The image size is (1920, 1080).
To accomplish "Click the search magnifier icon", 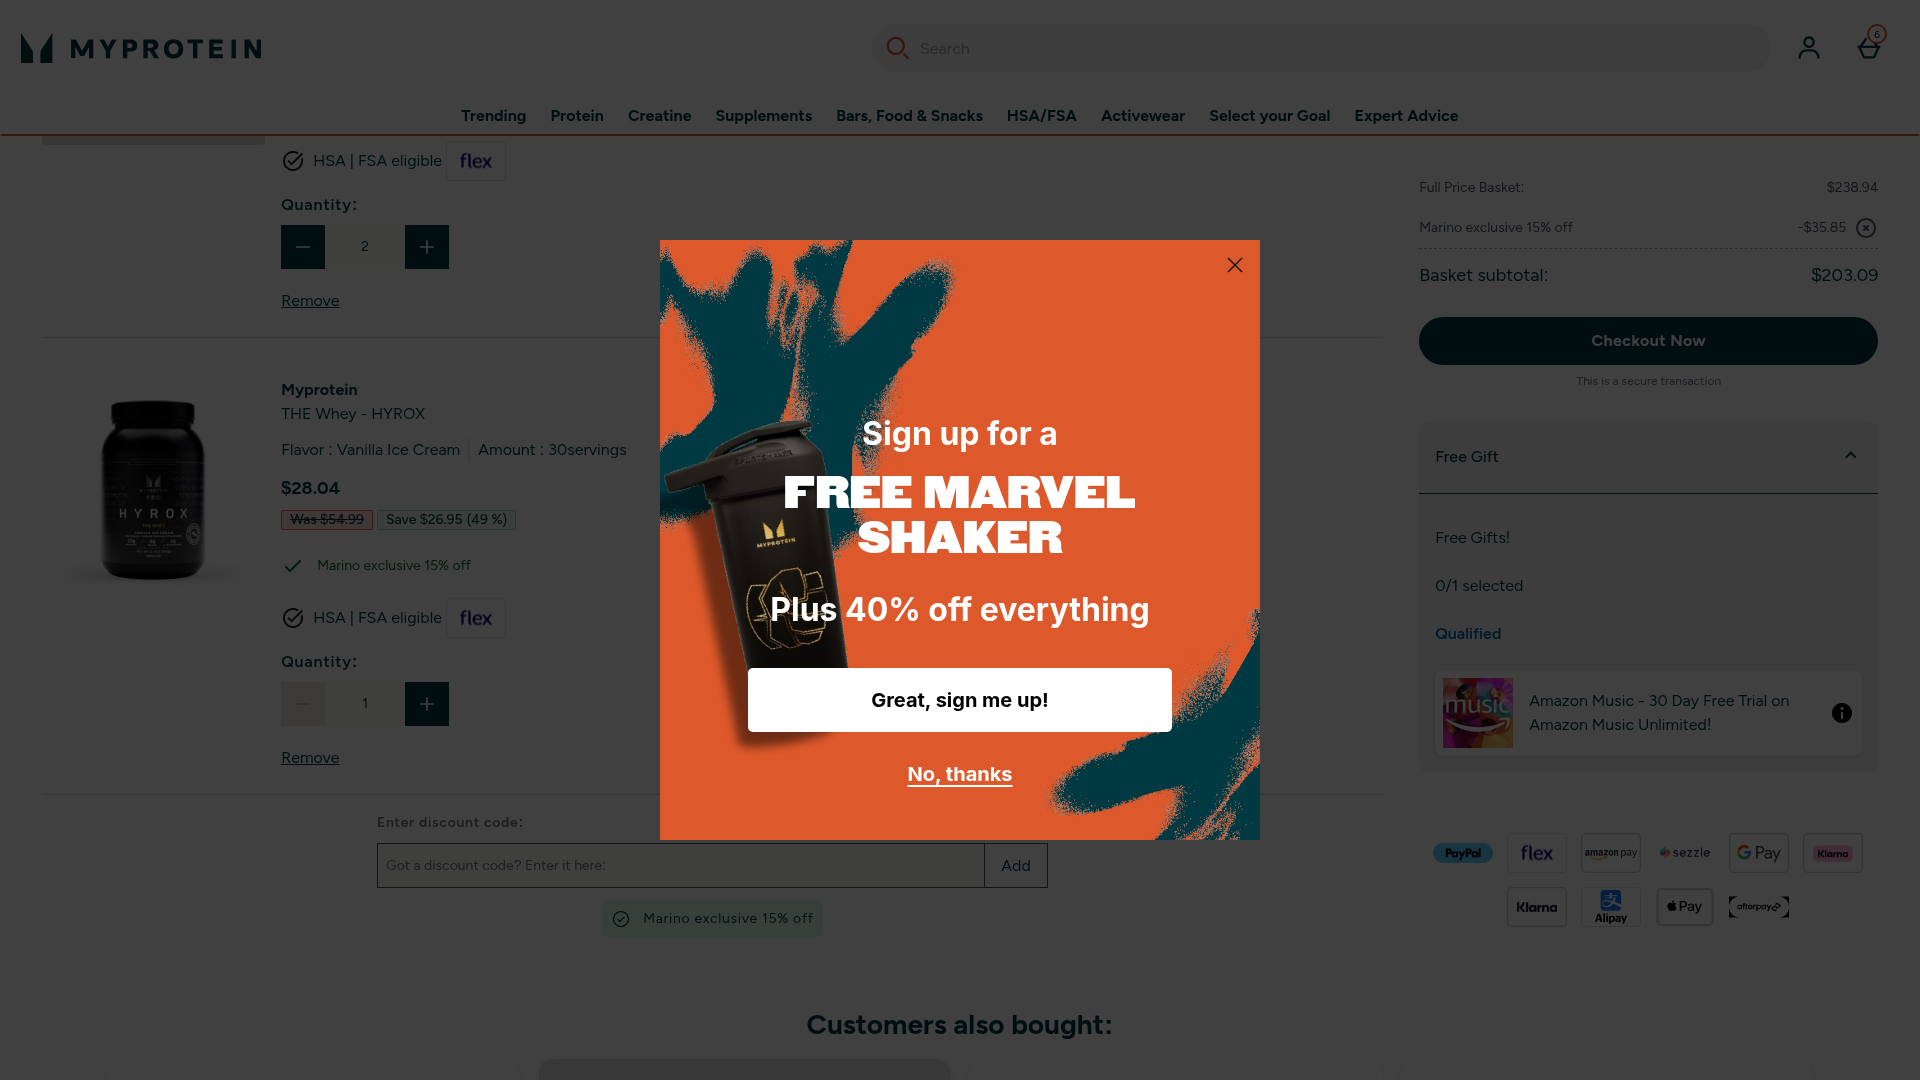I will coord(897,48).
